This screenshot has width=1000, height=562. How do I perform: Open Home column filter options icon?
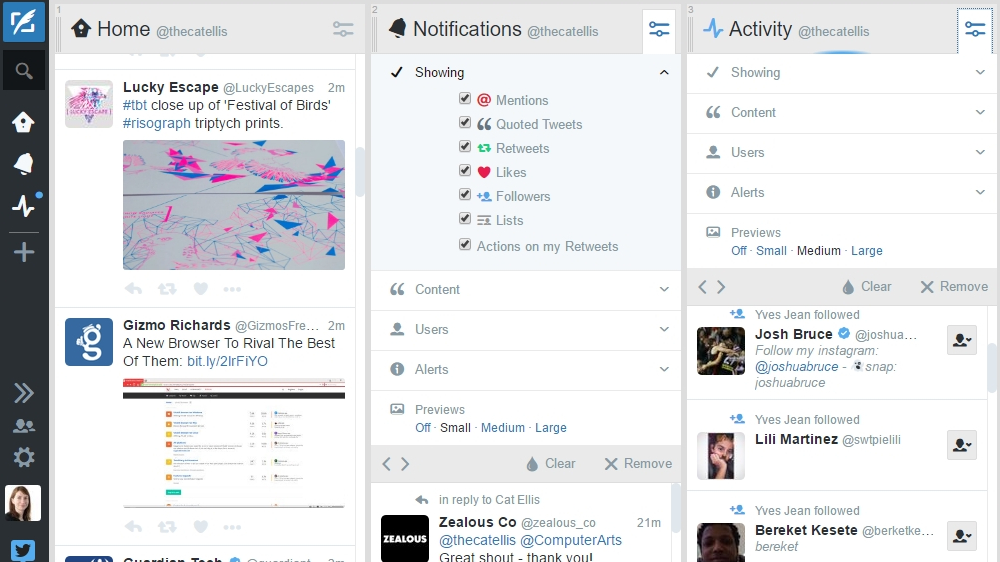tap(343, 29)
